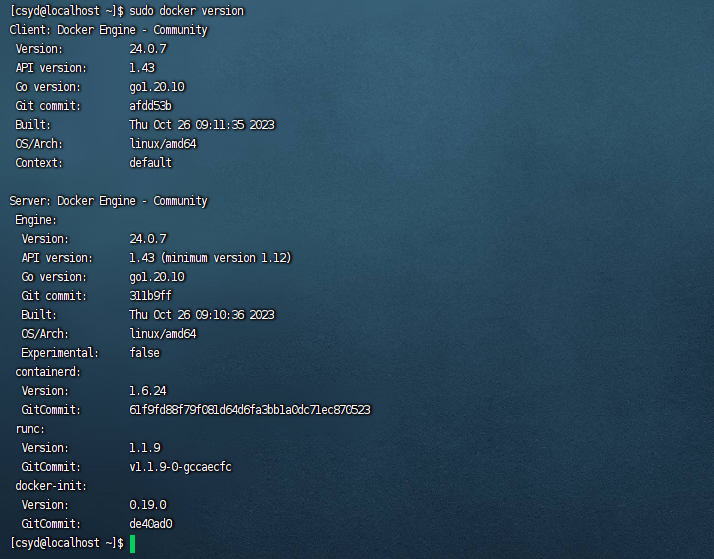Click the 'runc:' section label
Screen dimensions: 714x559
(30, 429)
